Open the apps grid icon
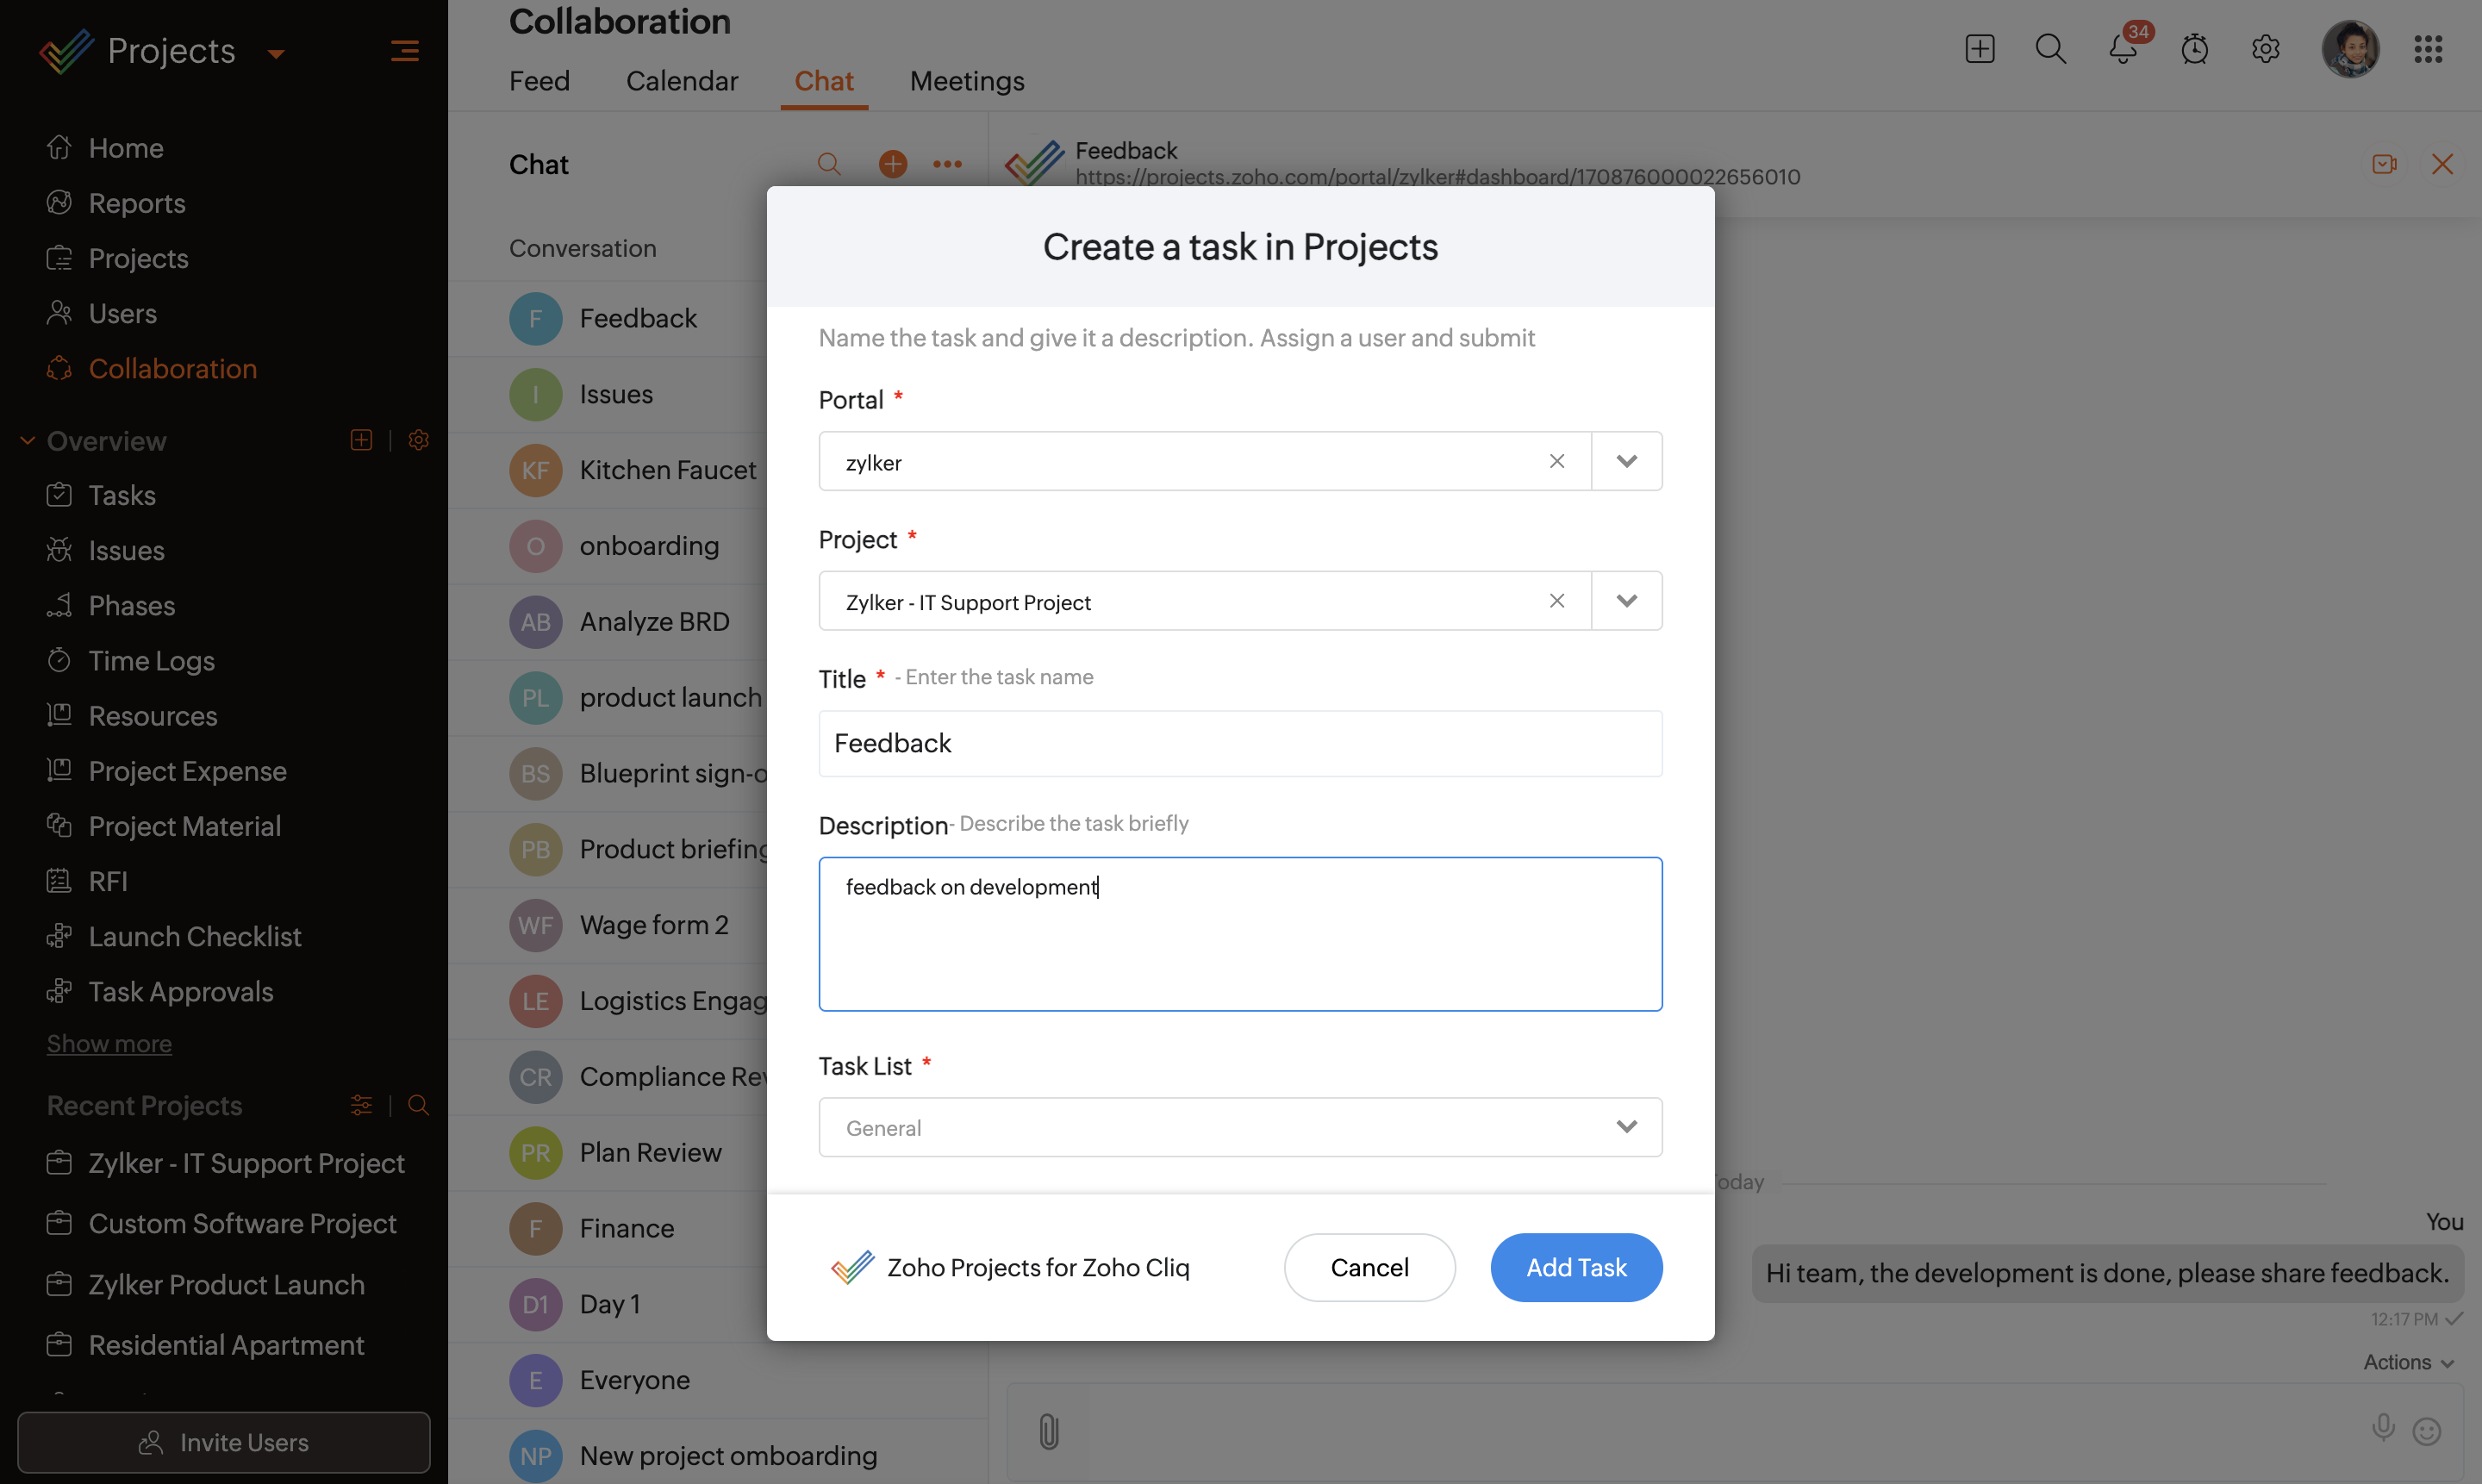Image resolution: width=2482 pixels, height=1484 pixels. point(2428,49)
